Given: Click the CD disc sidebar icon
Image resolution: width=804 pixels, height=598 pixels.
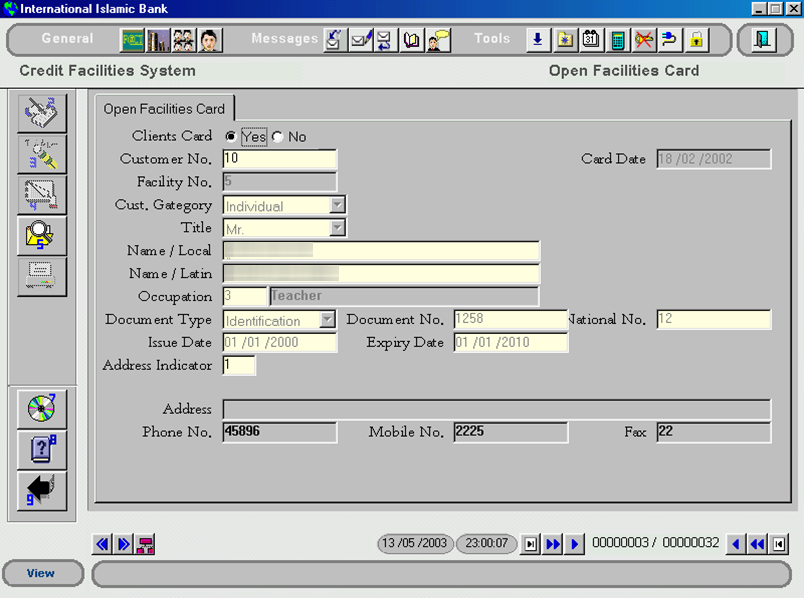Looking at the screenshot, I should 42,409.
